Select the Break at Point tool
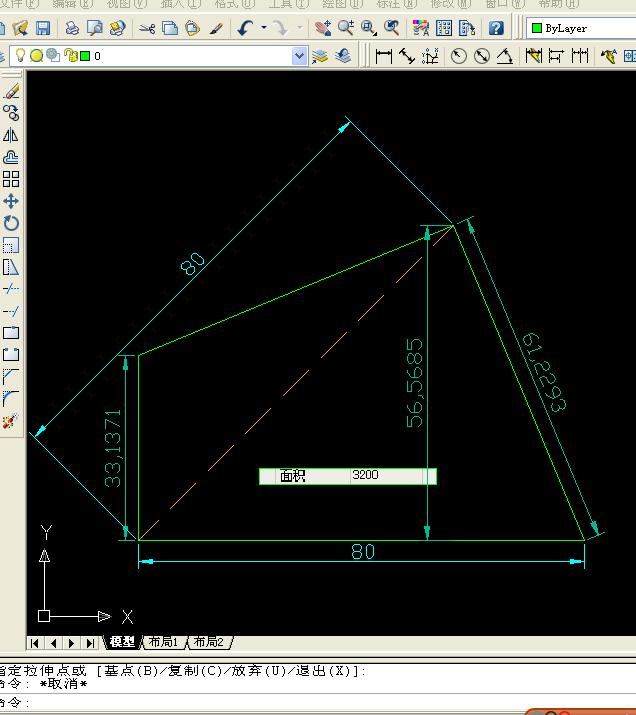This screenshot has width=636, height=715. 11,333
